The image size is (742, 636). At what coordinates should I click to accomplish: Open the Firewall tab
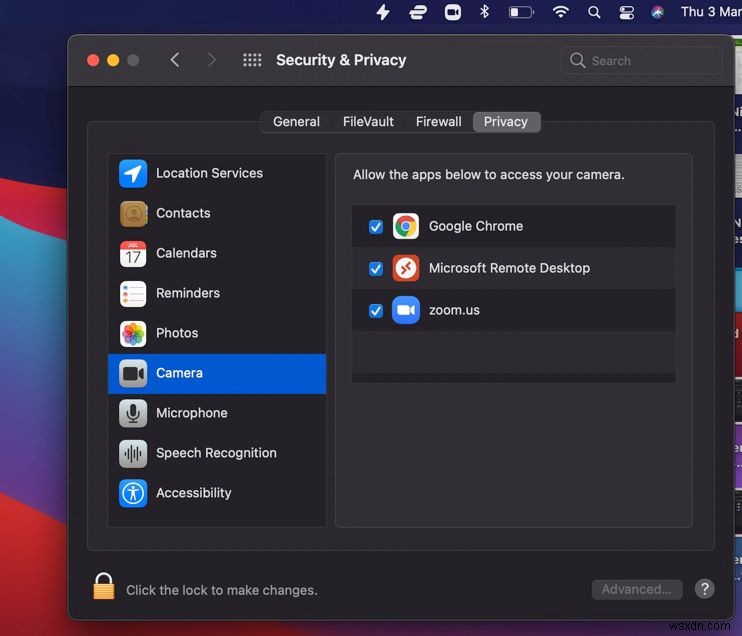438,122
